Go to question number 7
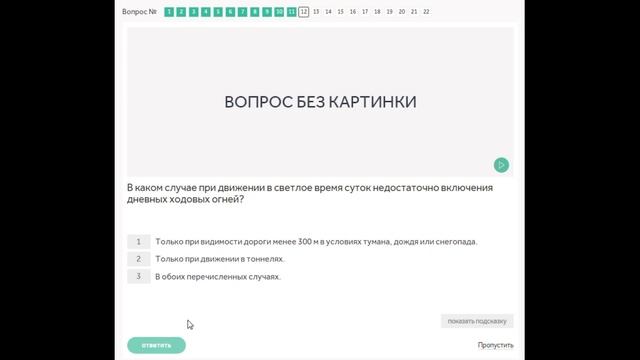 pos(242,12)
